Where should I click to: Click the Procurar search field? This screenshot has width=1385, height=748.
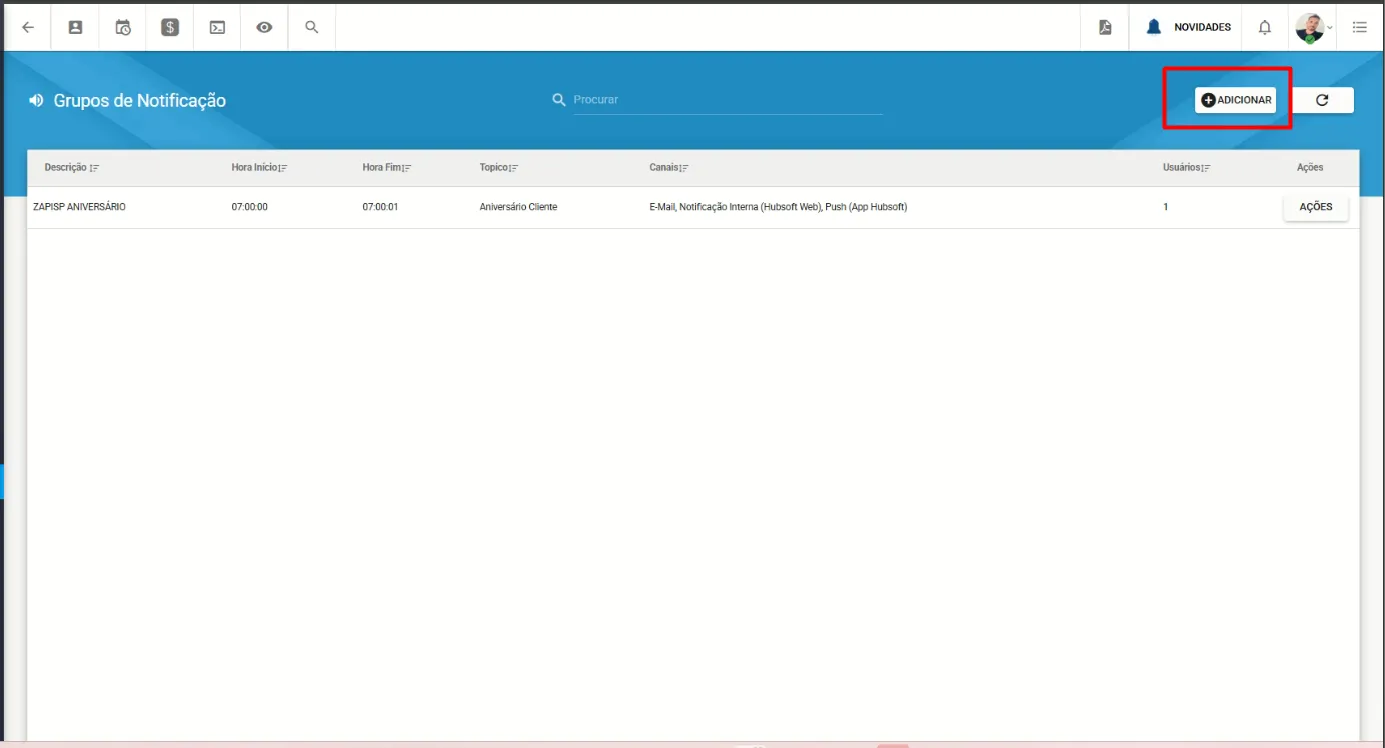[x=727, y=100]
